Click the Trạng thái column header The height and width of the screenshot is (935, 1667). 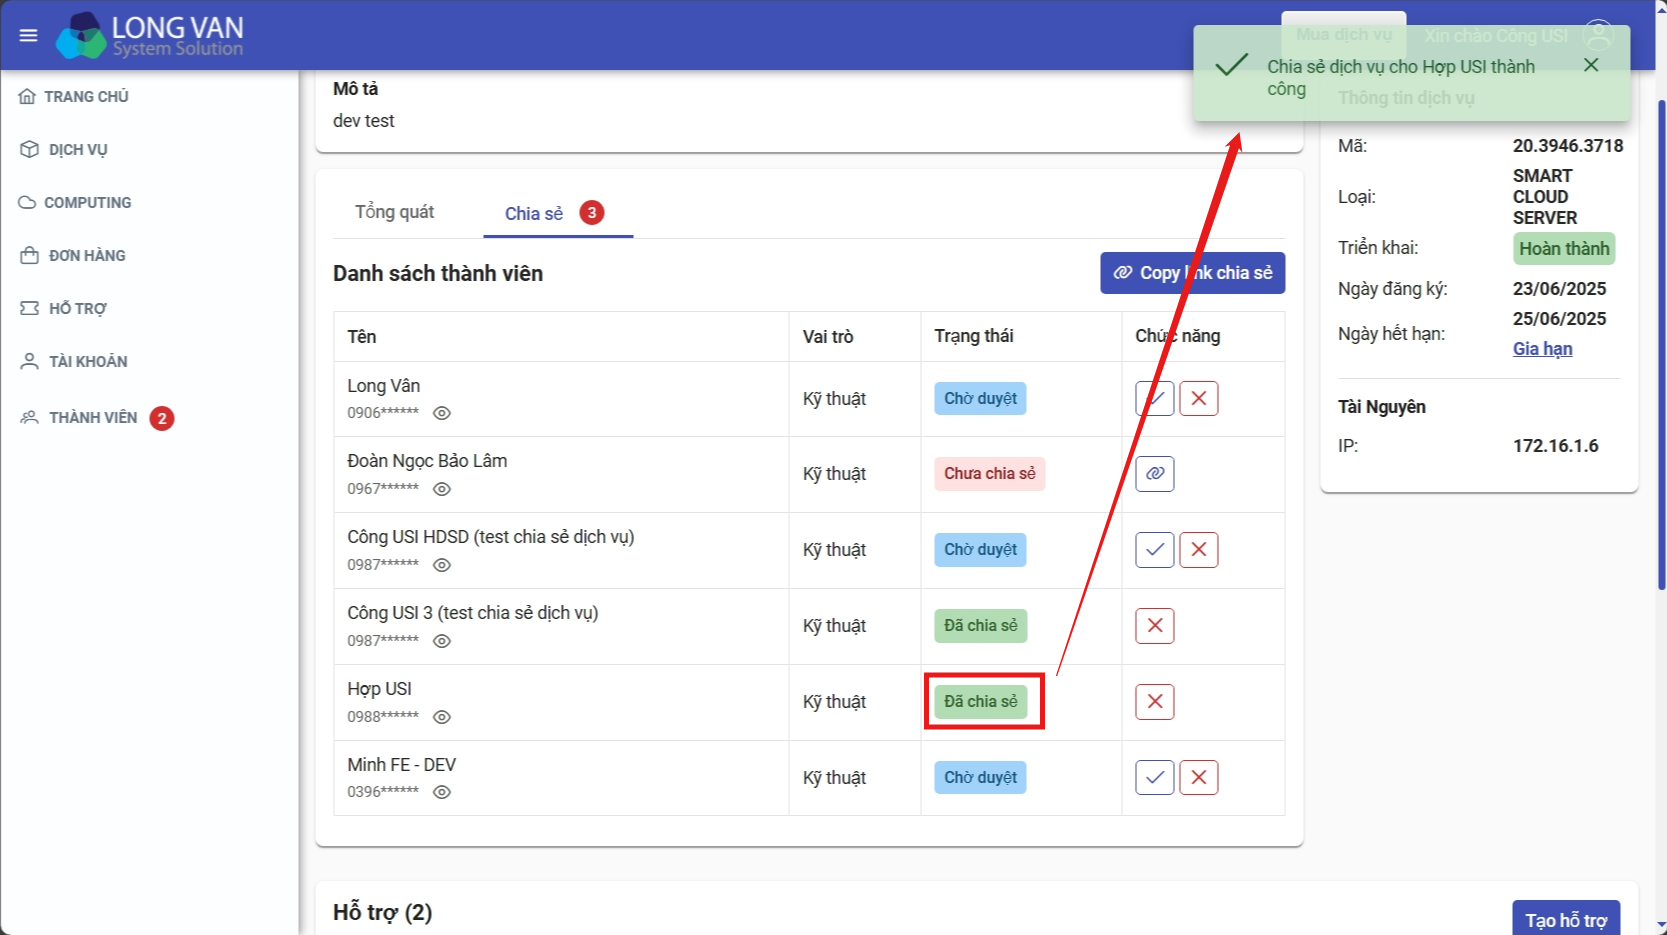(973, 336)
